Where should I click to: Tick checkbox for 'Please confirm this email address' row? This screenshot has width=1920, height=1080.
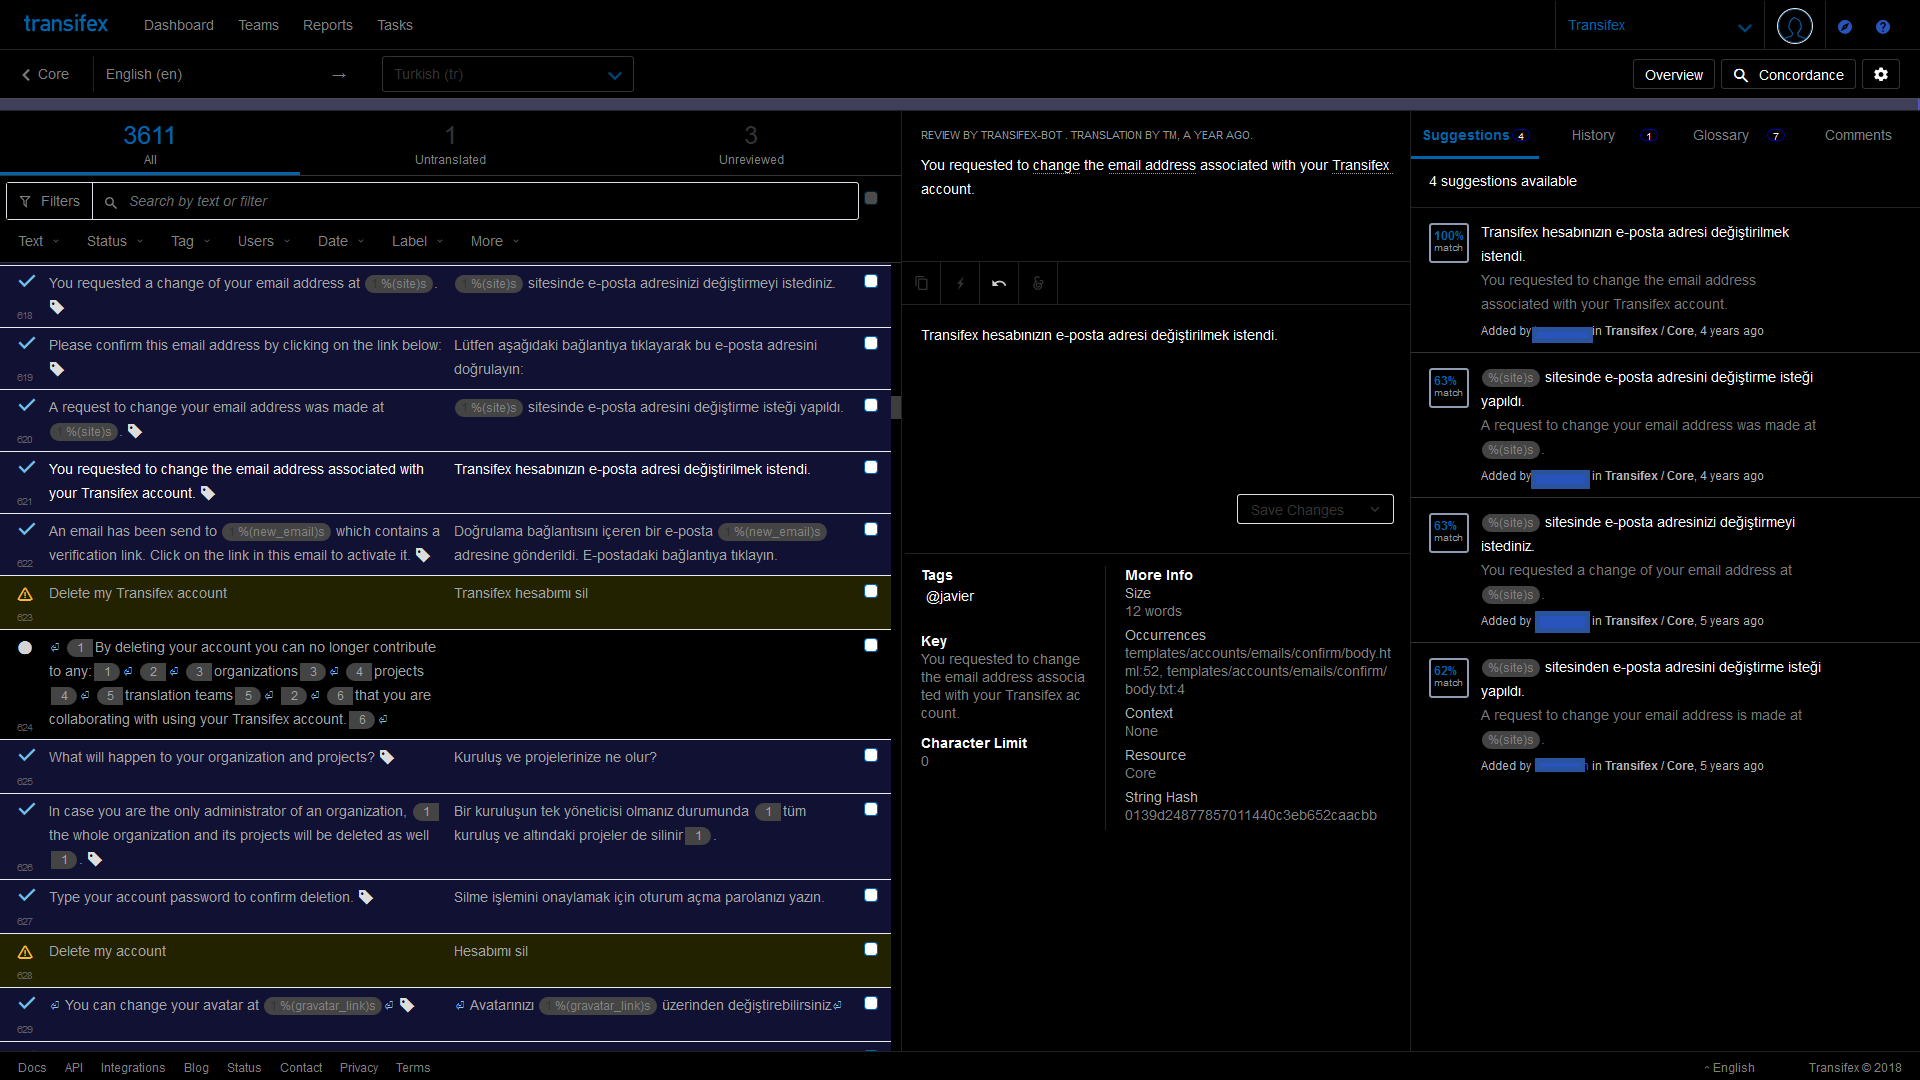[x=871, y=344]
